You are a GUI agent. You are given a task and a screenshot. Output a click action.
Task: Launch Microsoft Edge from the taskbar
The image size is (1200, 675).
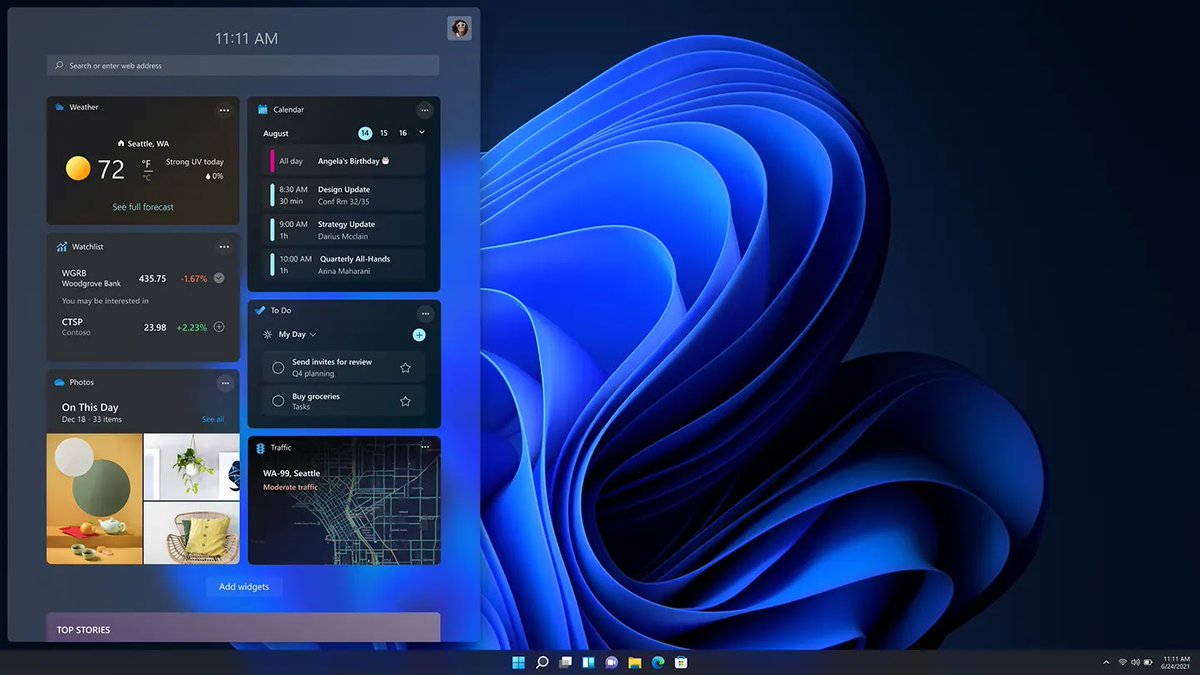(657, 662)
